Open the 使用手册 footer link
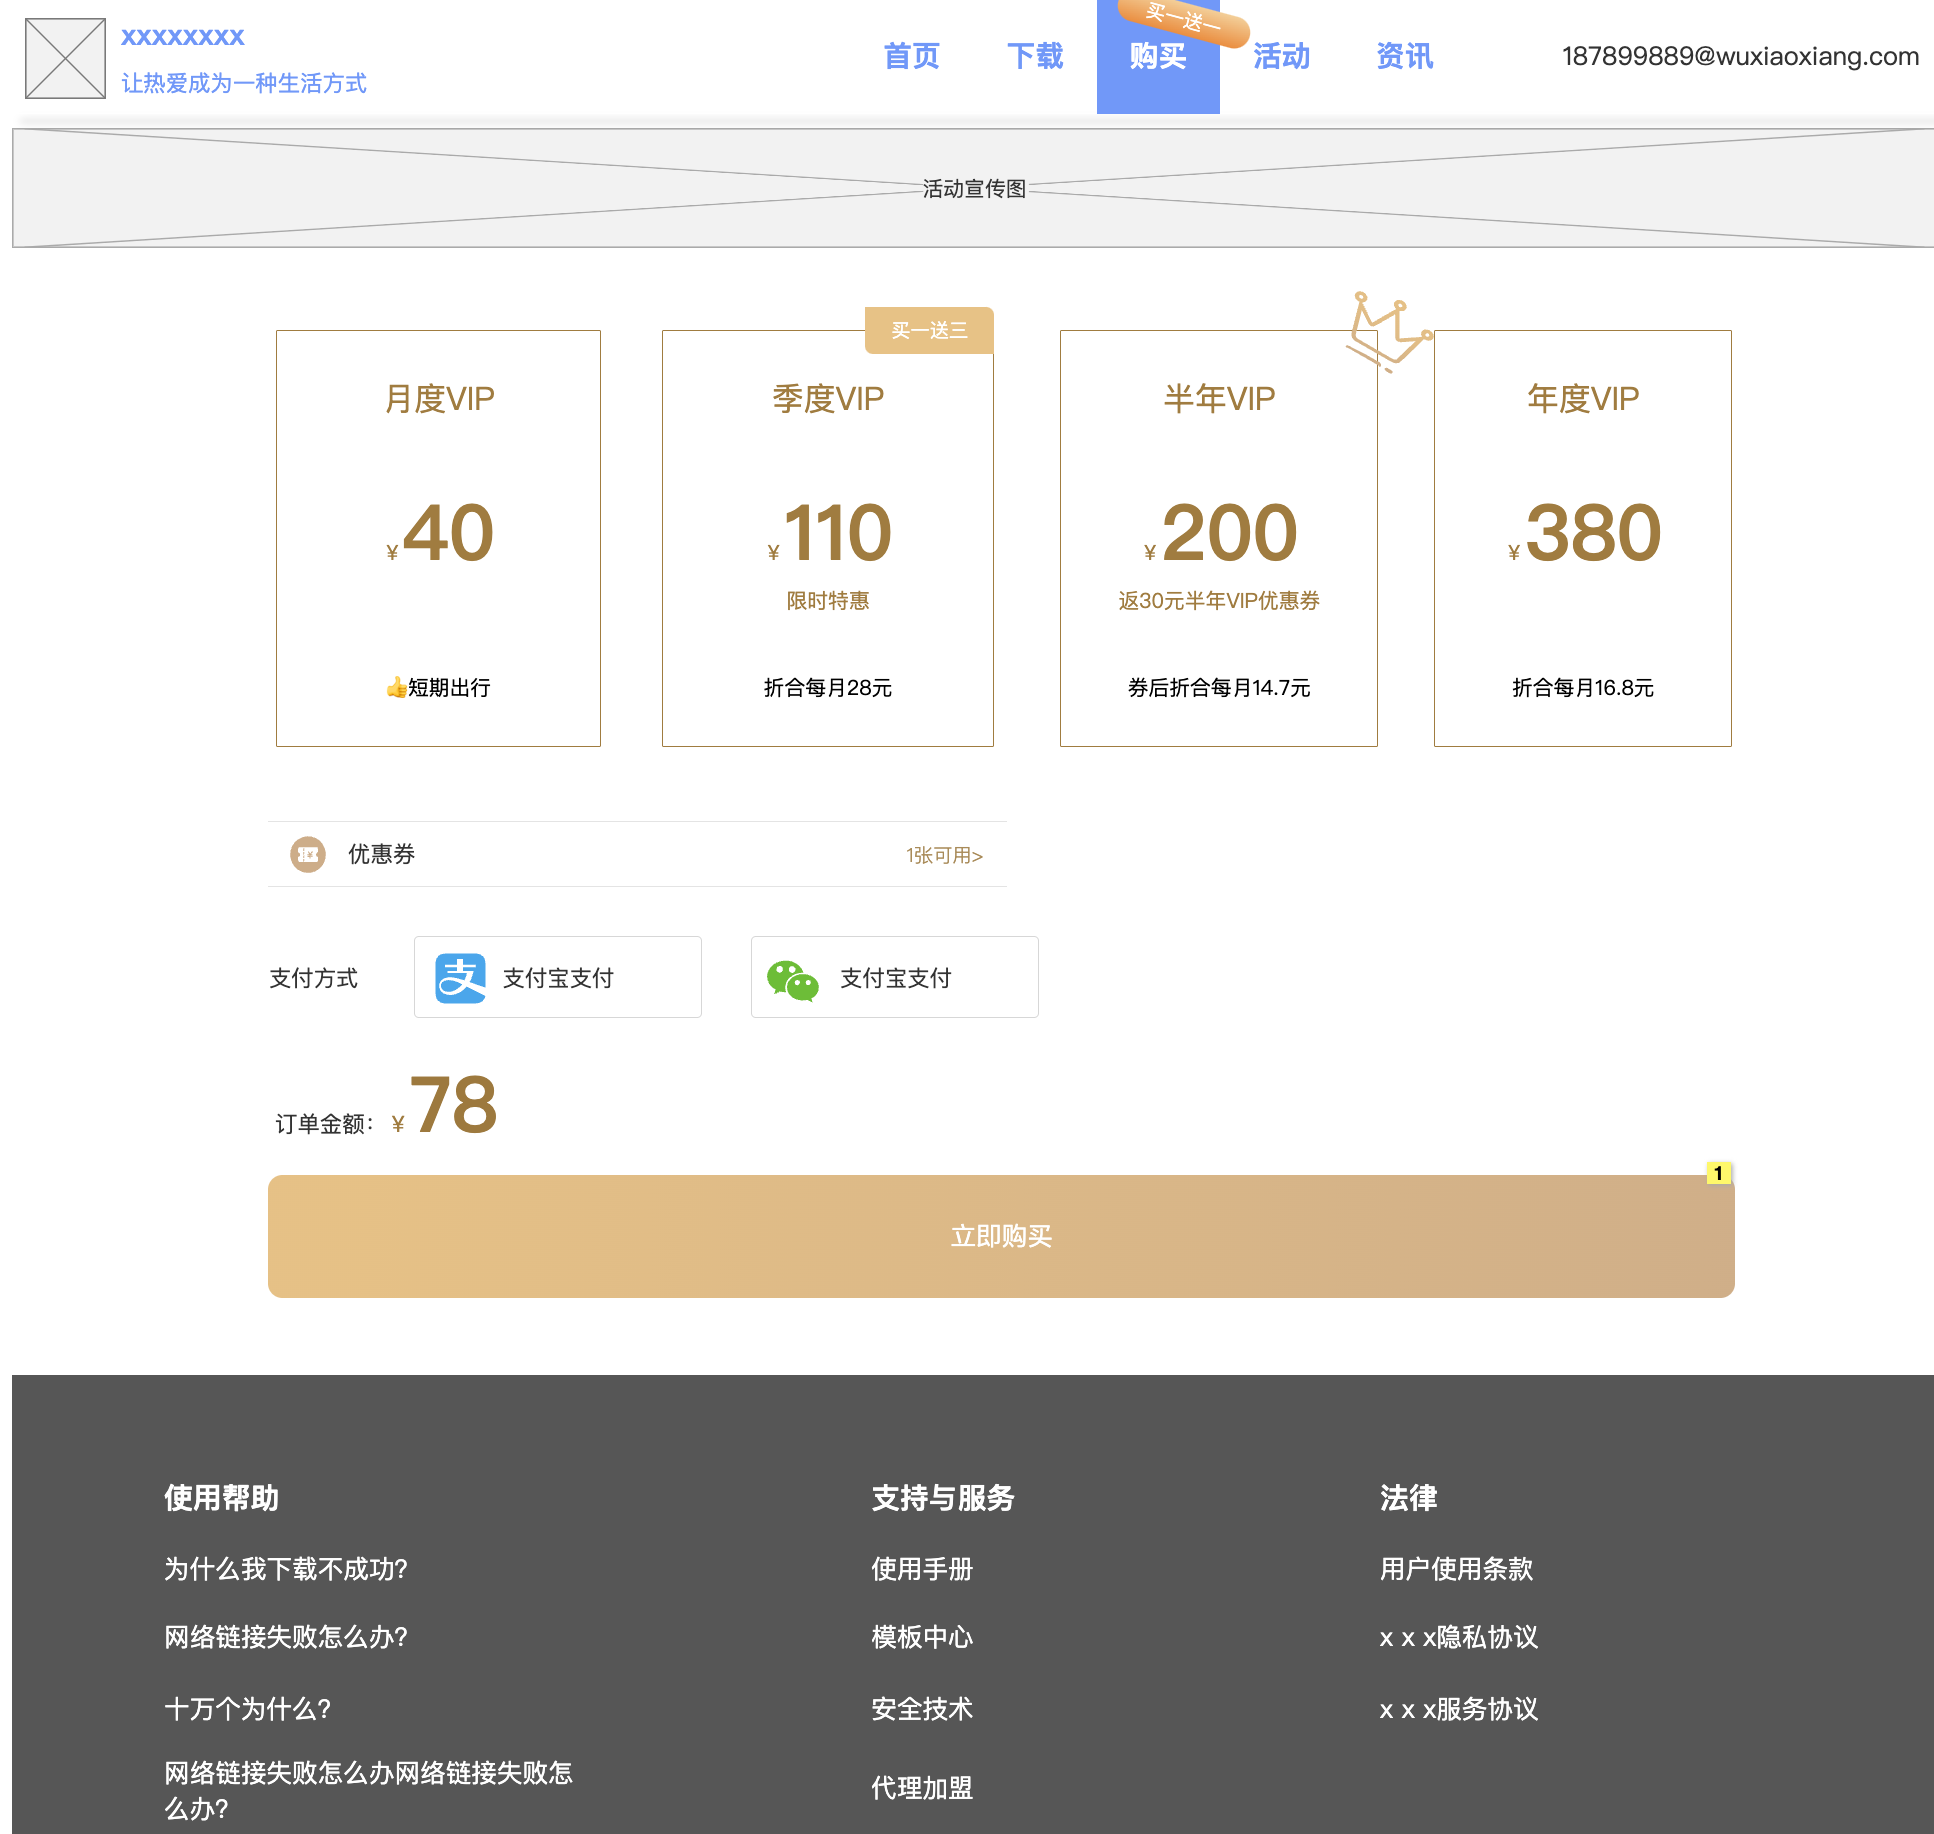Image resolution: width=1934 pixels, height=1834 pixels. click(x=921, y=1568)
